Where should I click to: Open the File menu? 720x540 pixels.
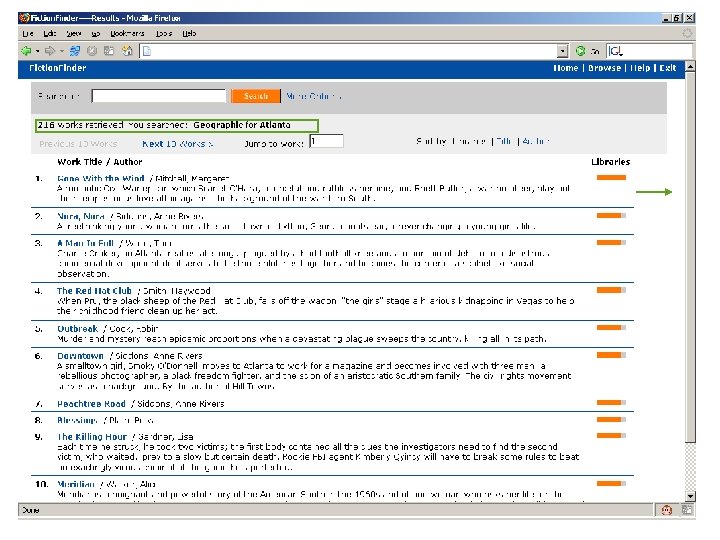pyautogui.click(x=28, y=34)
